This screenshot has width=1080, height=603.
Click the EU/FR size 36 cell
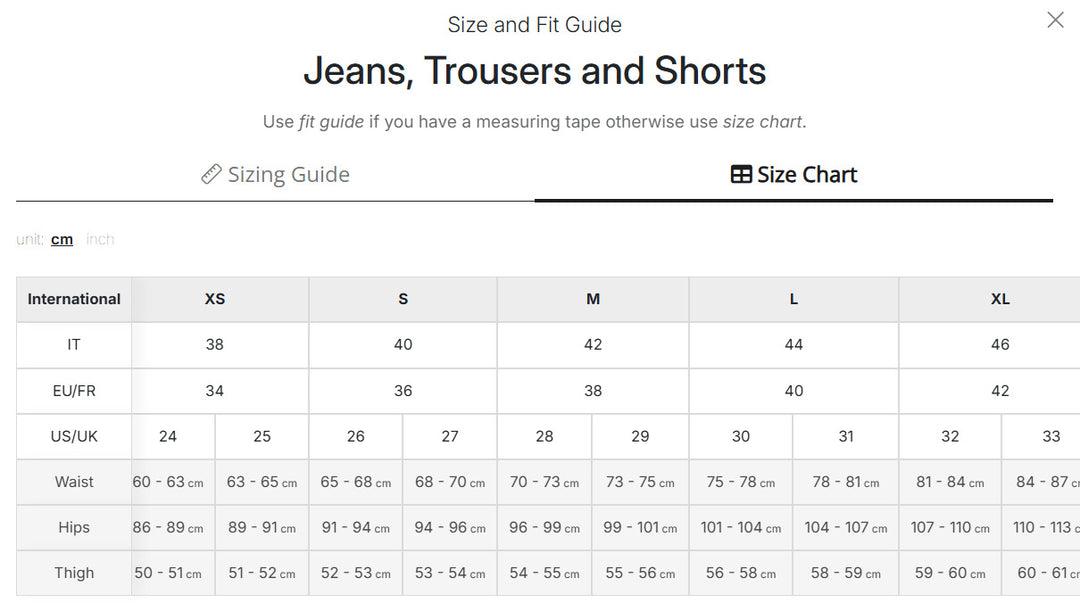pos(403,391)
